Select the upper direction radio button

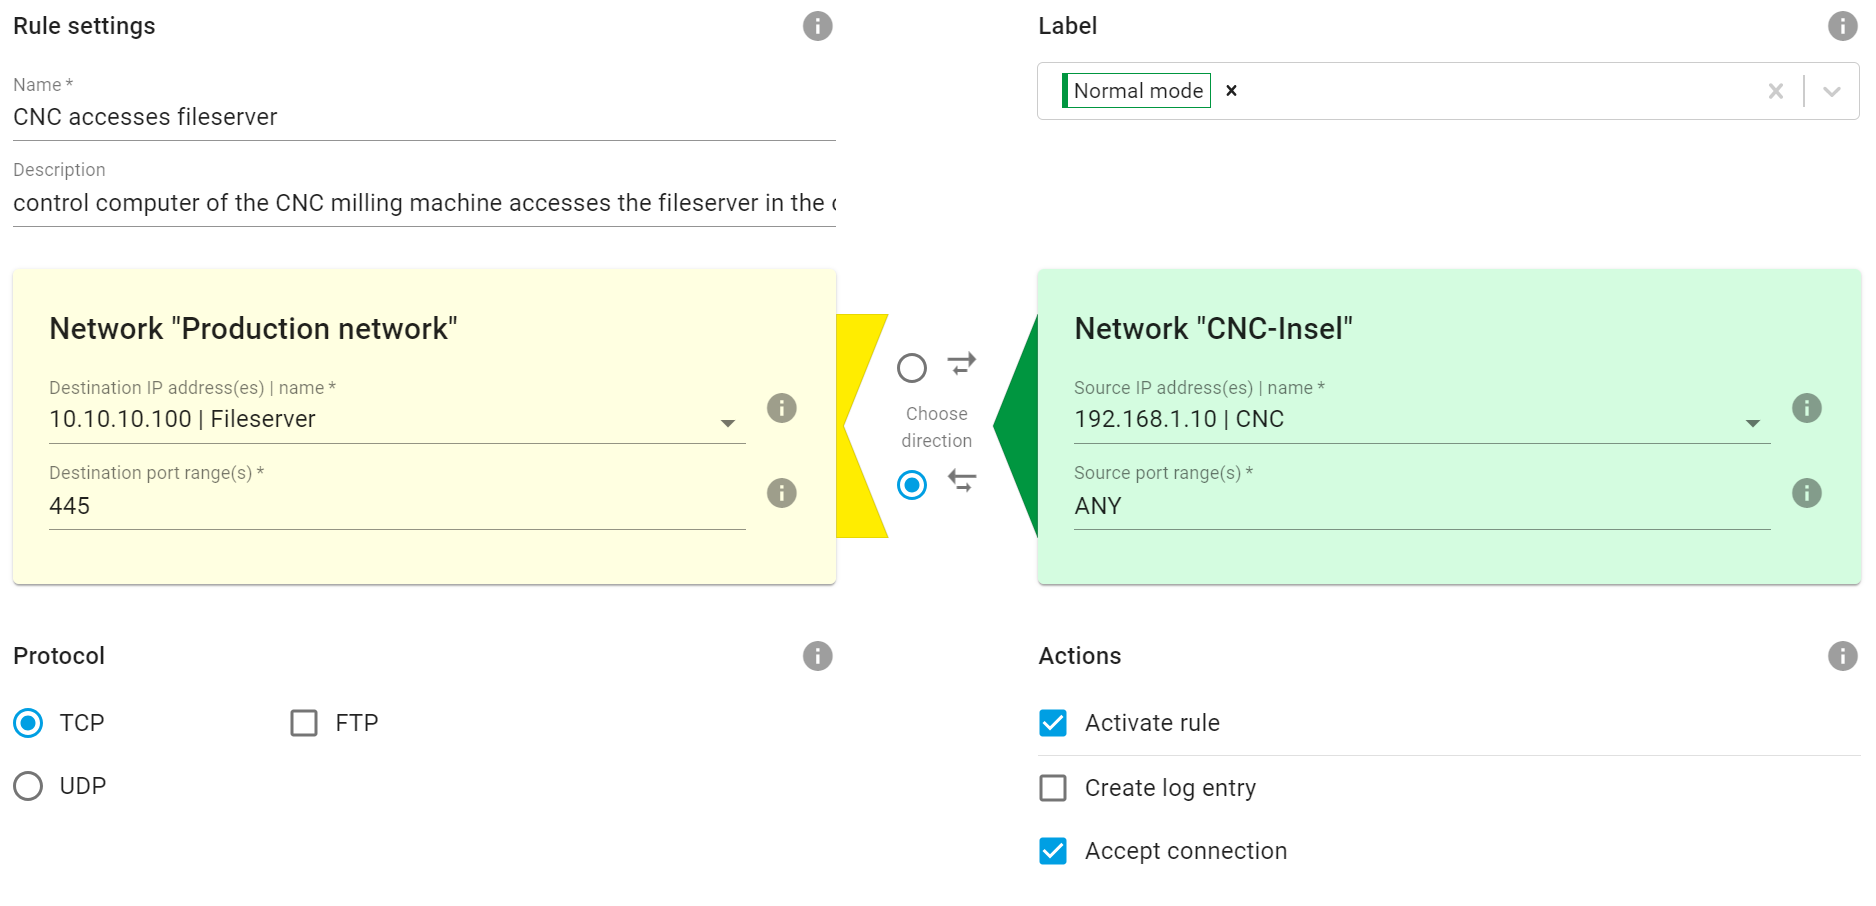(x=911, y=368)
